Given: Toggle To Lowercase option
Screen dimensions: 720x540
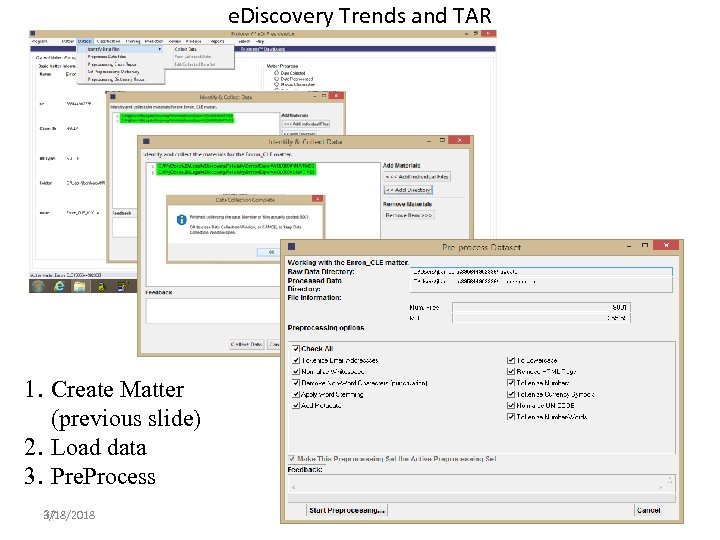Looking at the screenshot, I should click(x=511, y=360).
